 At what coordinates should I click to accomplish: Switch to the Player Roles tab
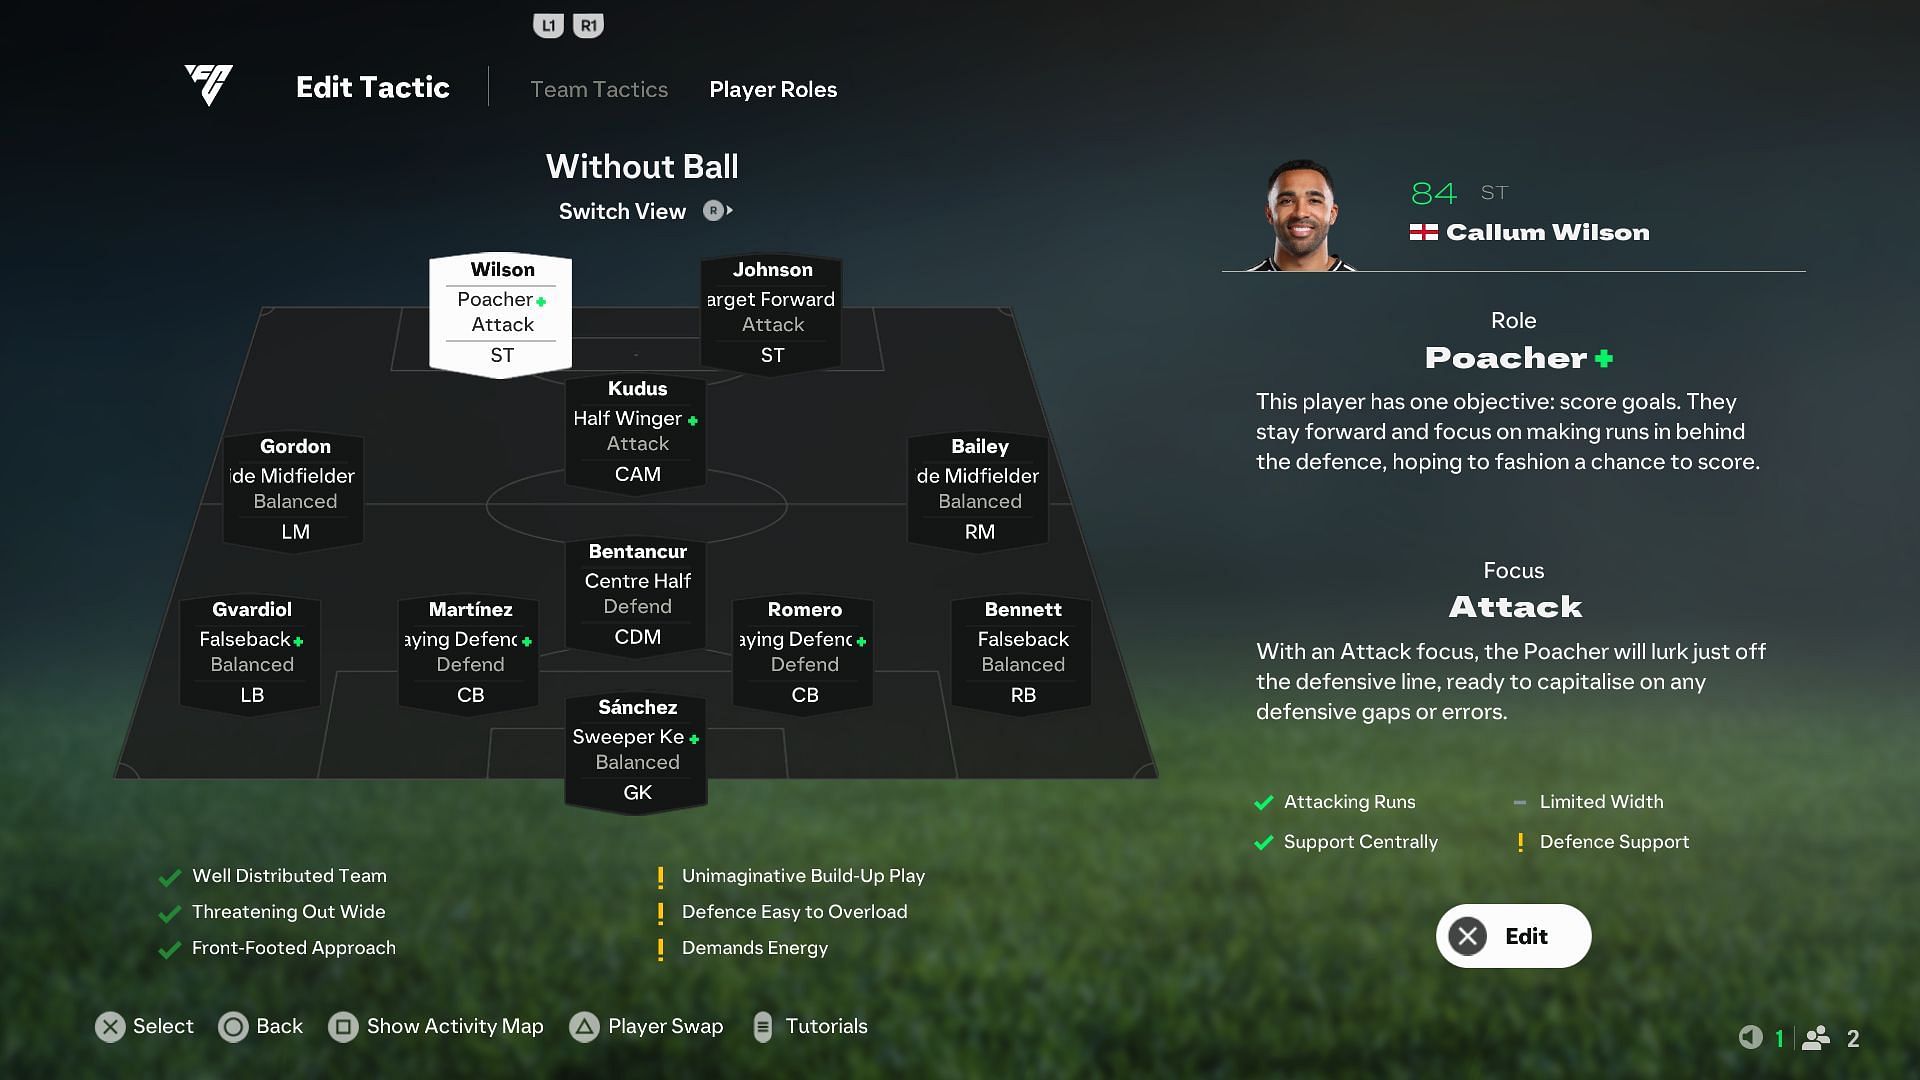(x=773, y=88)
